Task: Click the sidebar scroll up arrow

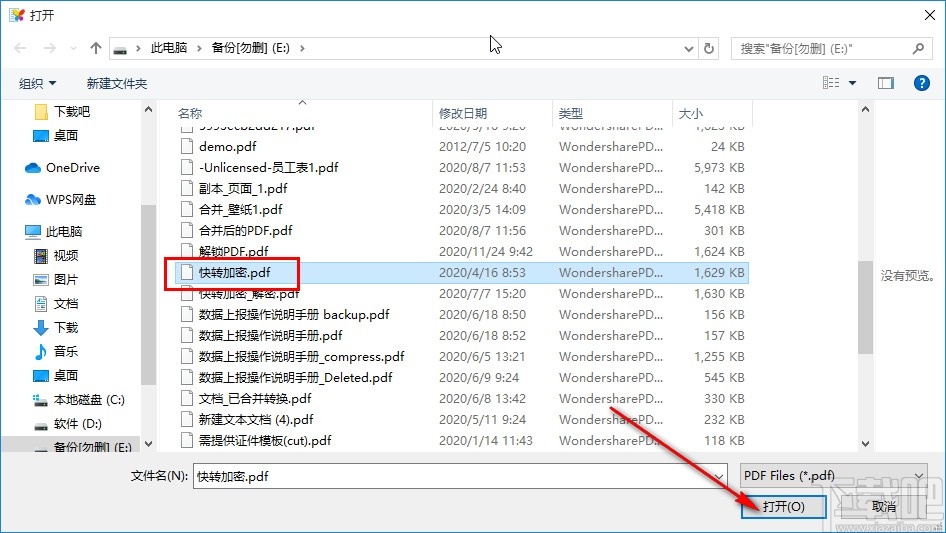Action: point(148,109)
